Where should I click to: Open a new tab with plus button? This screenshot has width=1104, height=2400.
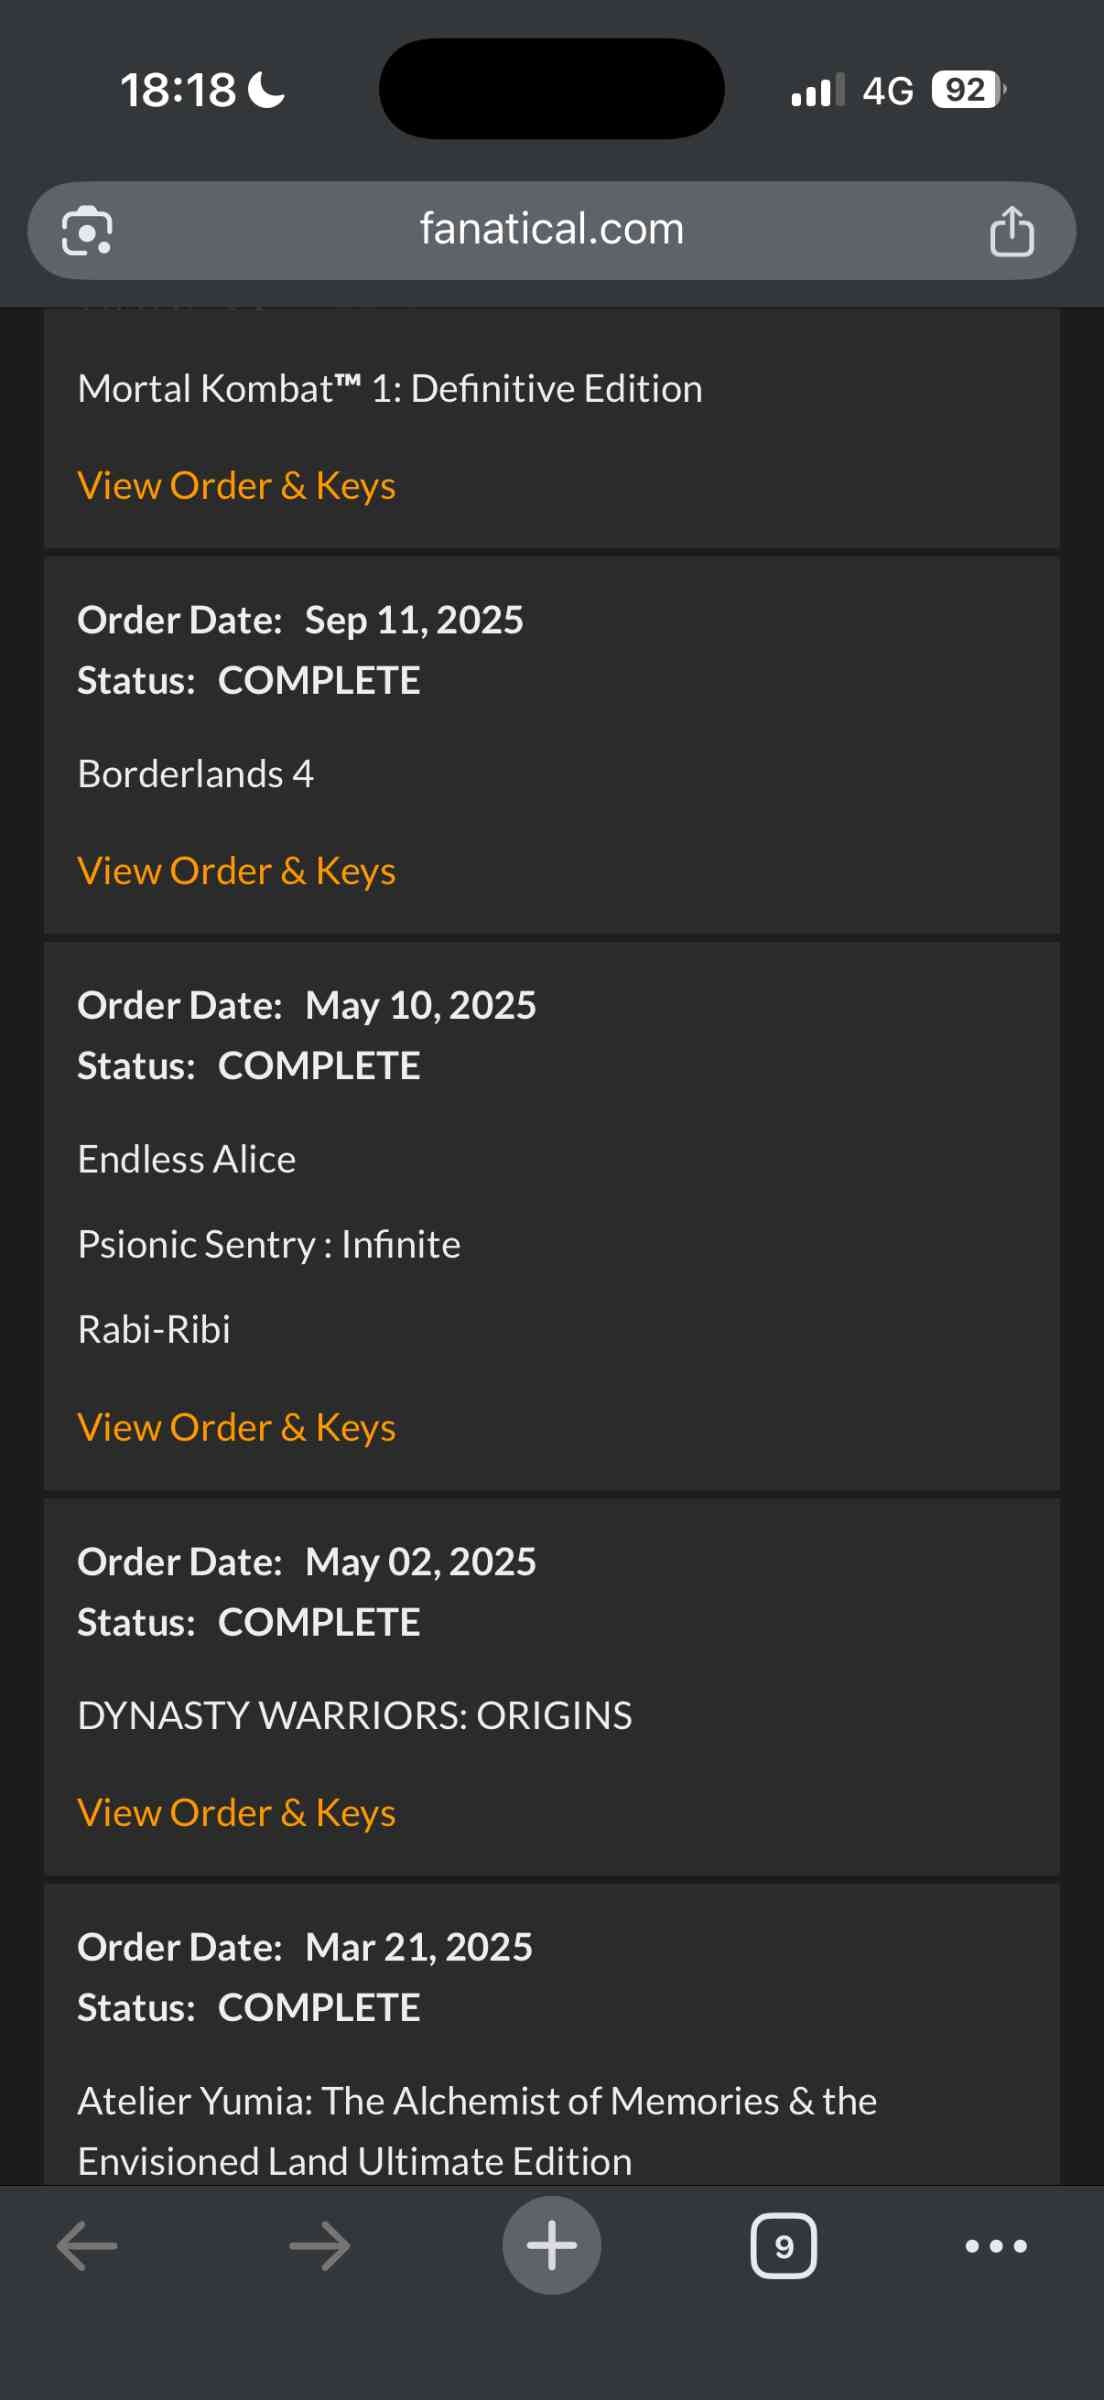pyautogui.click(x=551, y=2245)
